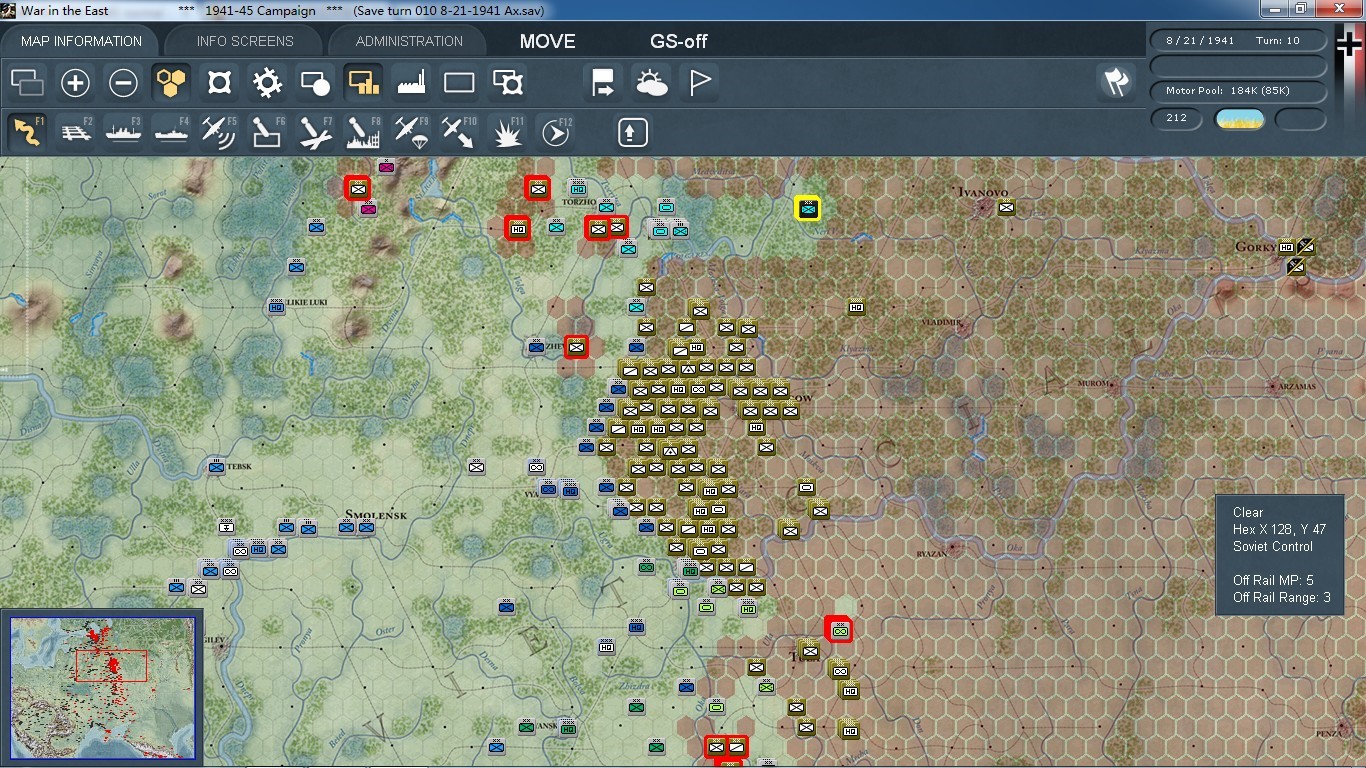
Task: Click the F12 end turn arrow icon
Action: (x=556, y=132)
